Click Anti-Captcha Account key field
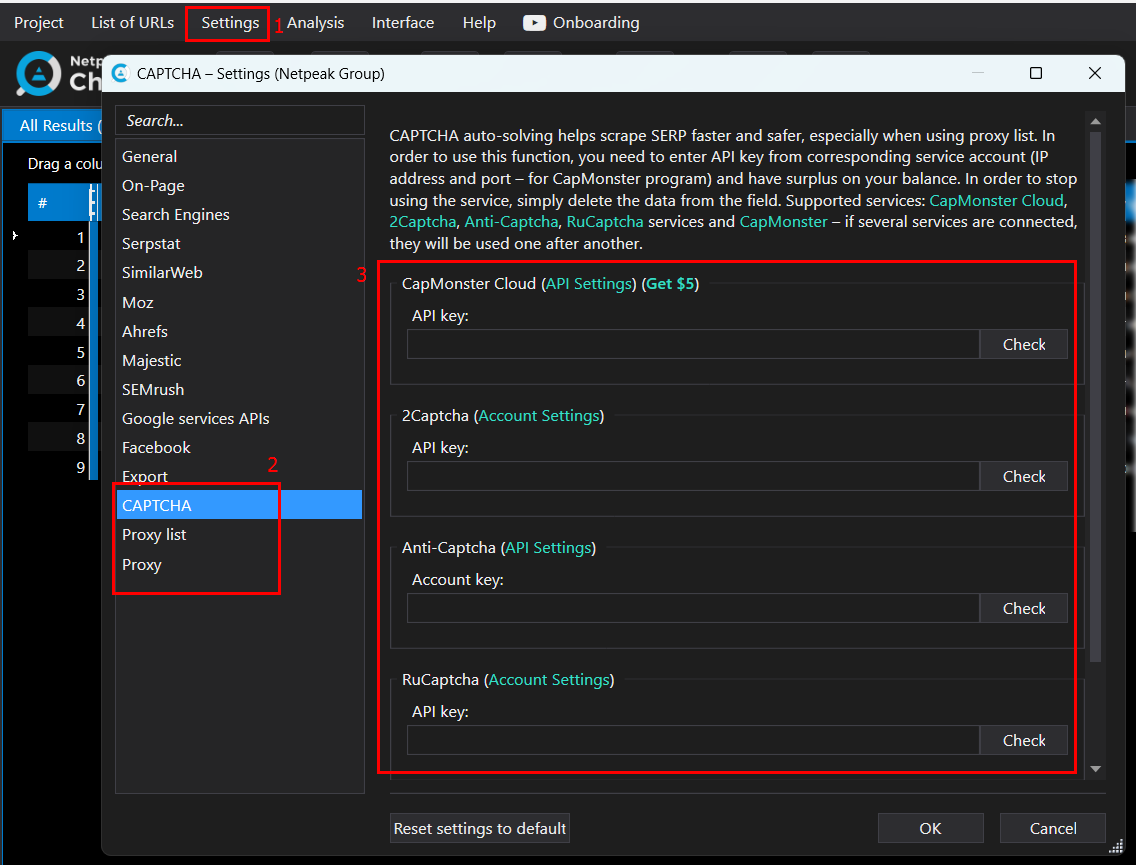 (x=693, y=608)
